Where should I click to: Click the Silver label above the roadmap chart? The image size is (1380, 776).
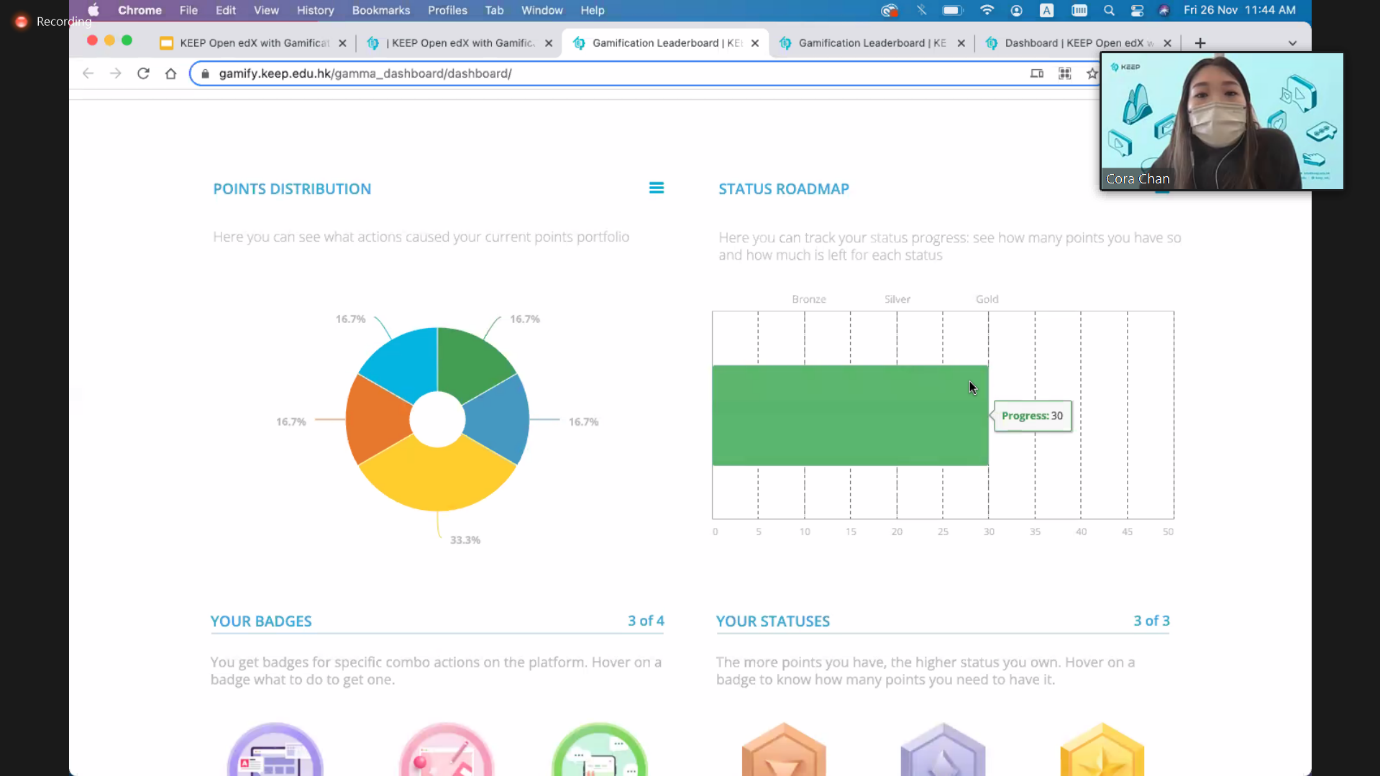(x=898, y=299)
